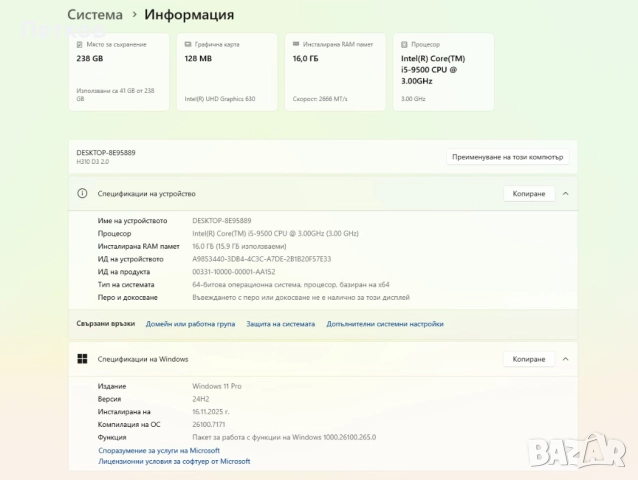This screenshot has height=480, width=638.
Task: Open Допълнителни системни настройки link
Action: point(385,324)
